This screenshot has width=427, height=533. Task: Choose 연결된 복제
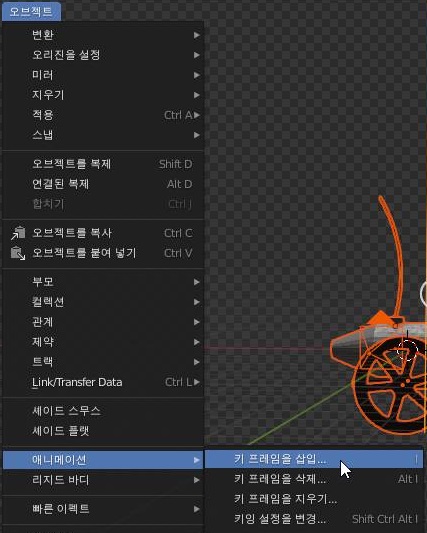tap(103, 184)
